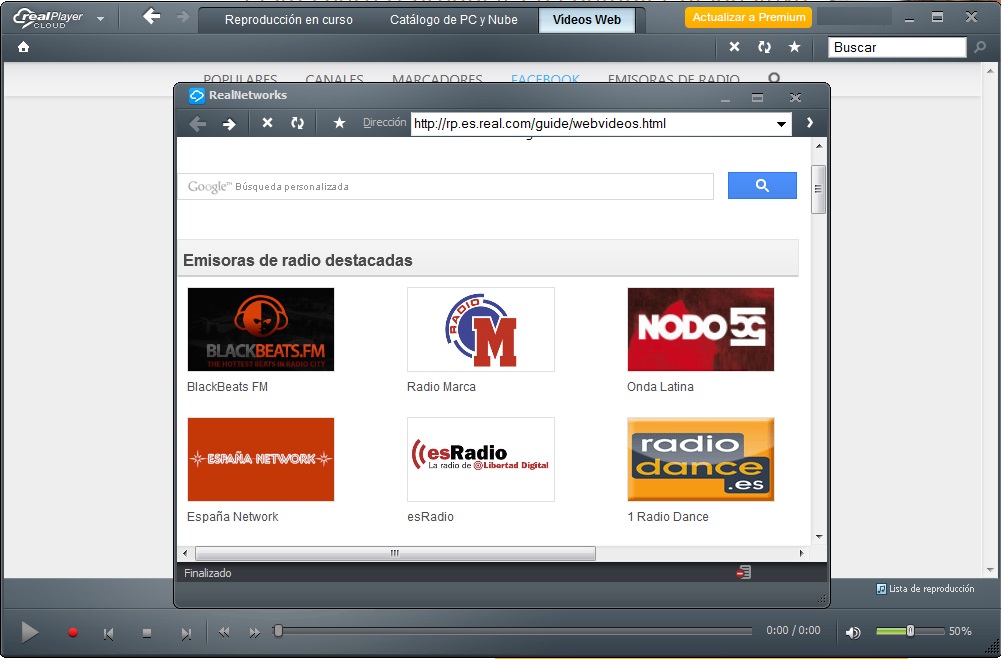The height and width of the screenshot is (659, 1001).
Task: Bookmark with the star in the main RealPlayer toolbar
Action: tap(795, 47)
